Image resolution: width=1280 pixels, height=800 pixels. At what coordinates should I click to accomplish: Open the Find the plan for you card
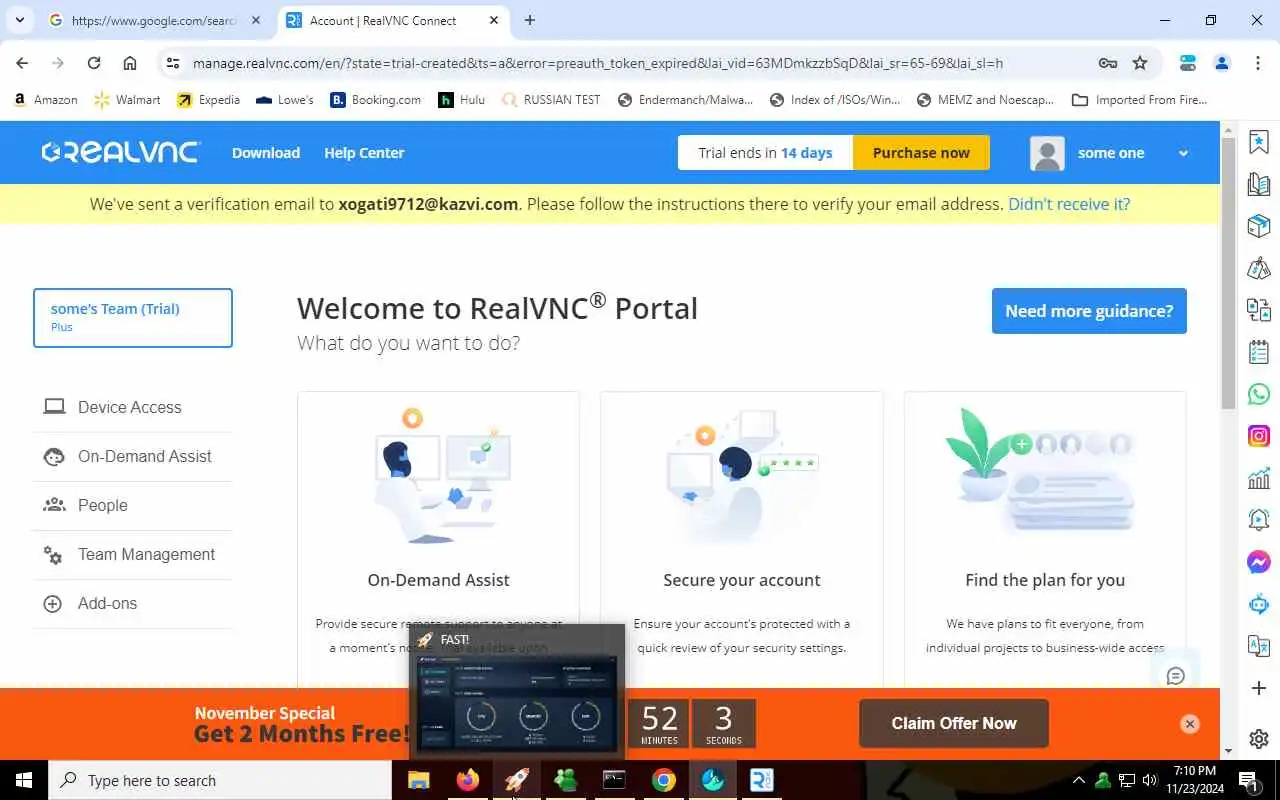(x=1045, y=540)
